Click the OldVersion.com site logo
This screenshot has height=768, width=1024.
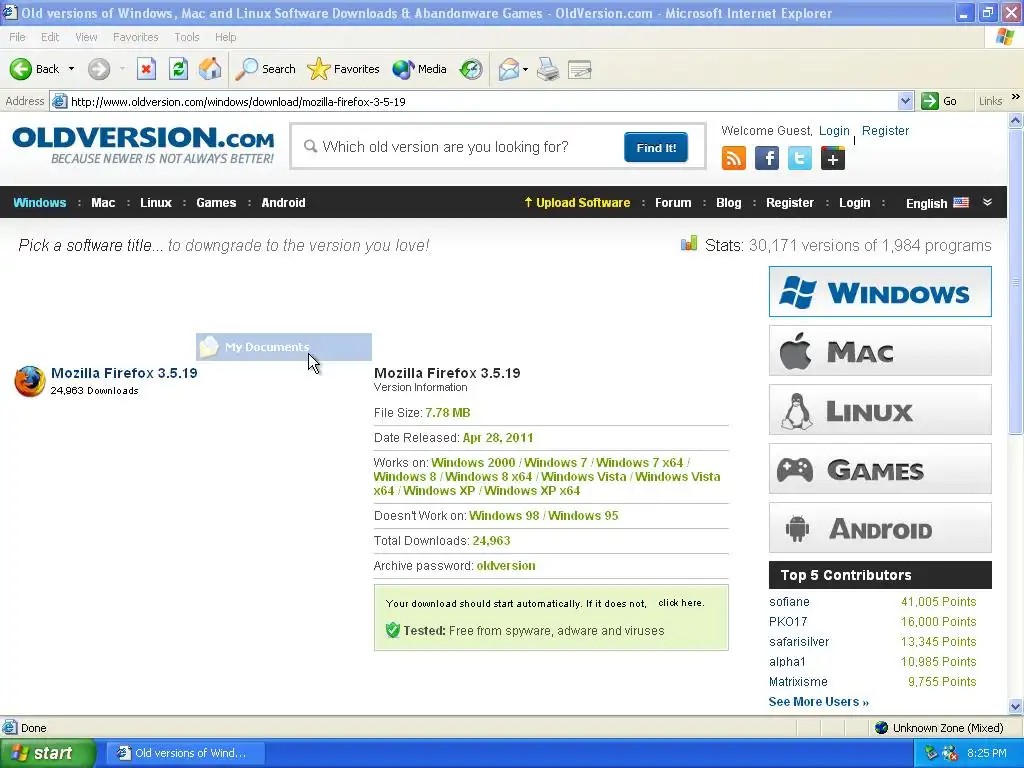[x=143, y=145]
